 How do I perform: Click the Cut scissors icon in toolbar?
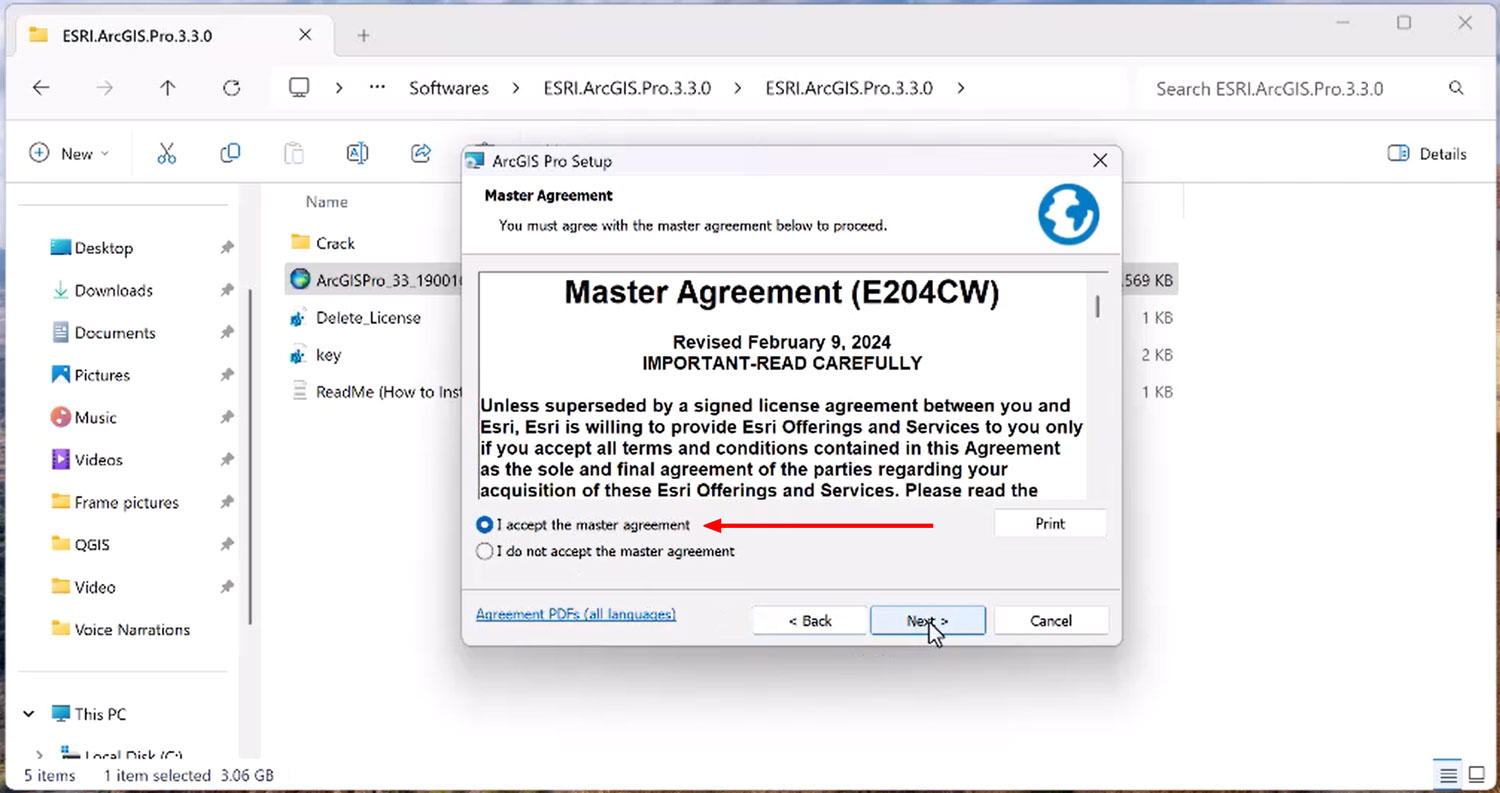point(166,153)
